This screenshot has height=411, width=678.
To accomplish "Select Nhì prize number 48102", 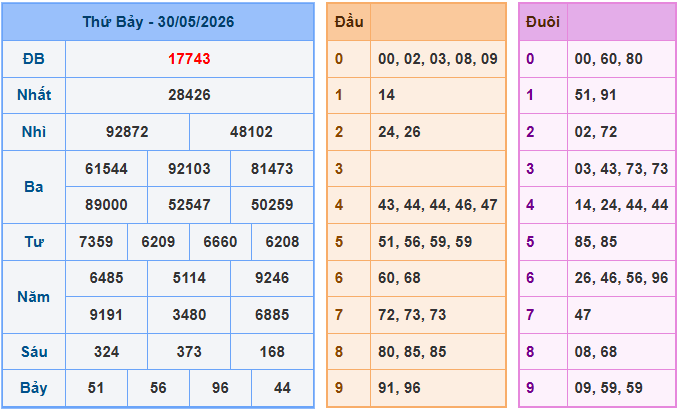I will pyautogui.click(x=251, y=132).
